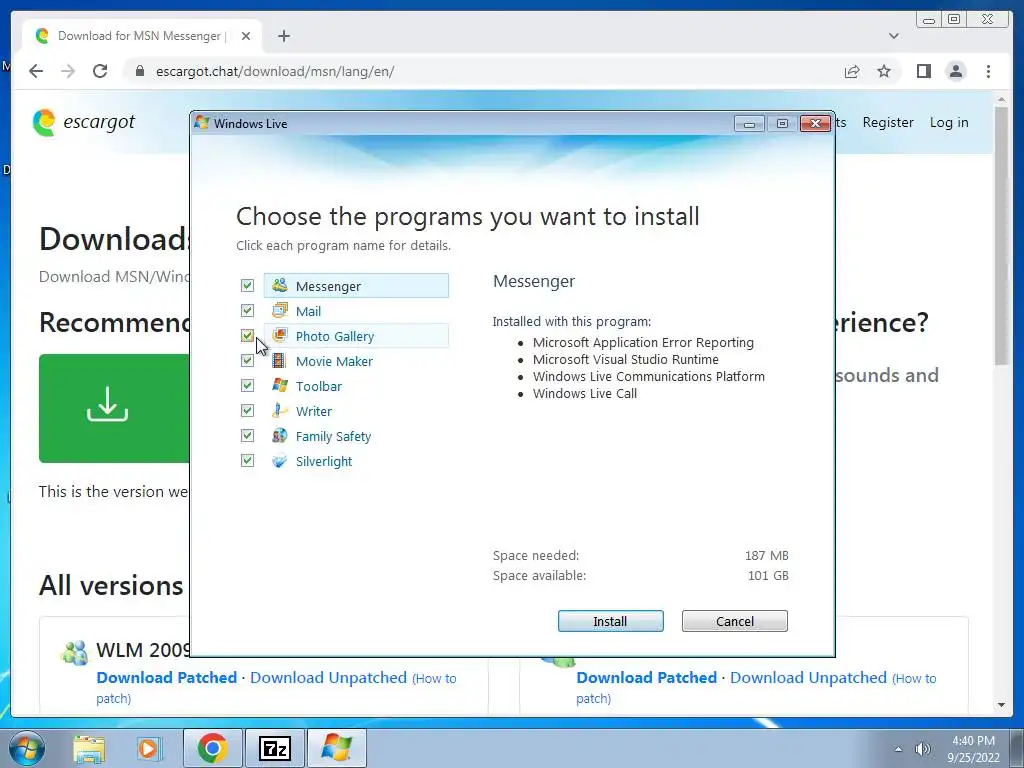Switch to Chrome from the taskbar

212,748
